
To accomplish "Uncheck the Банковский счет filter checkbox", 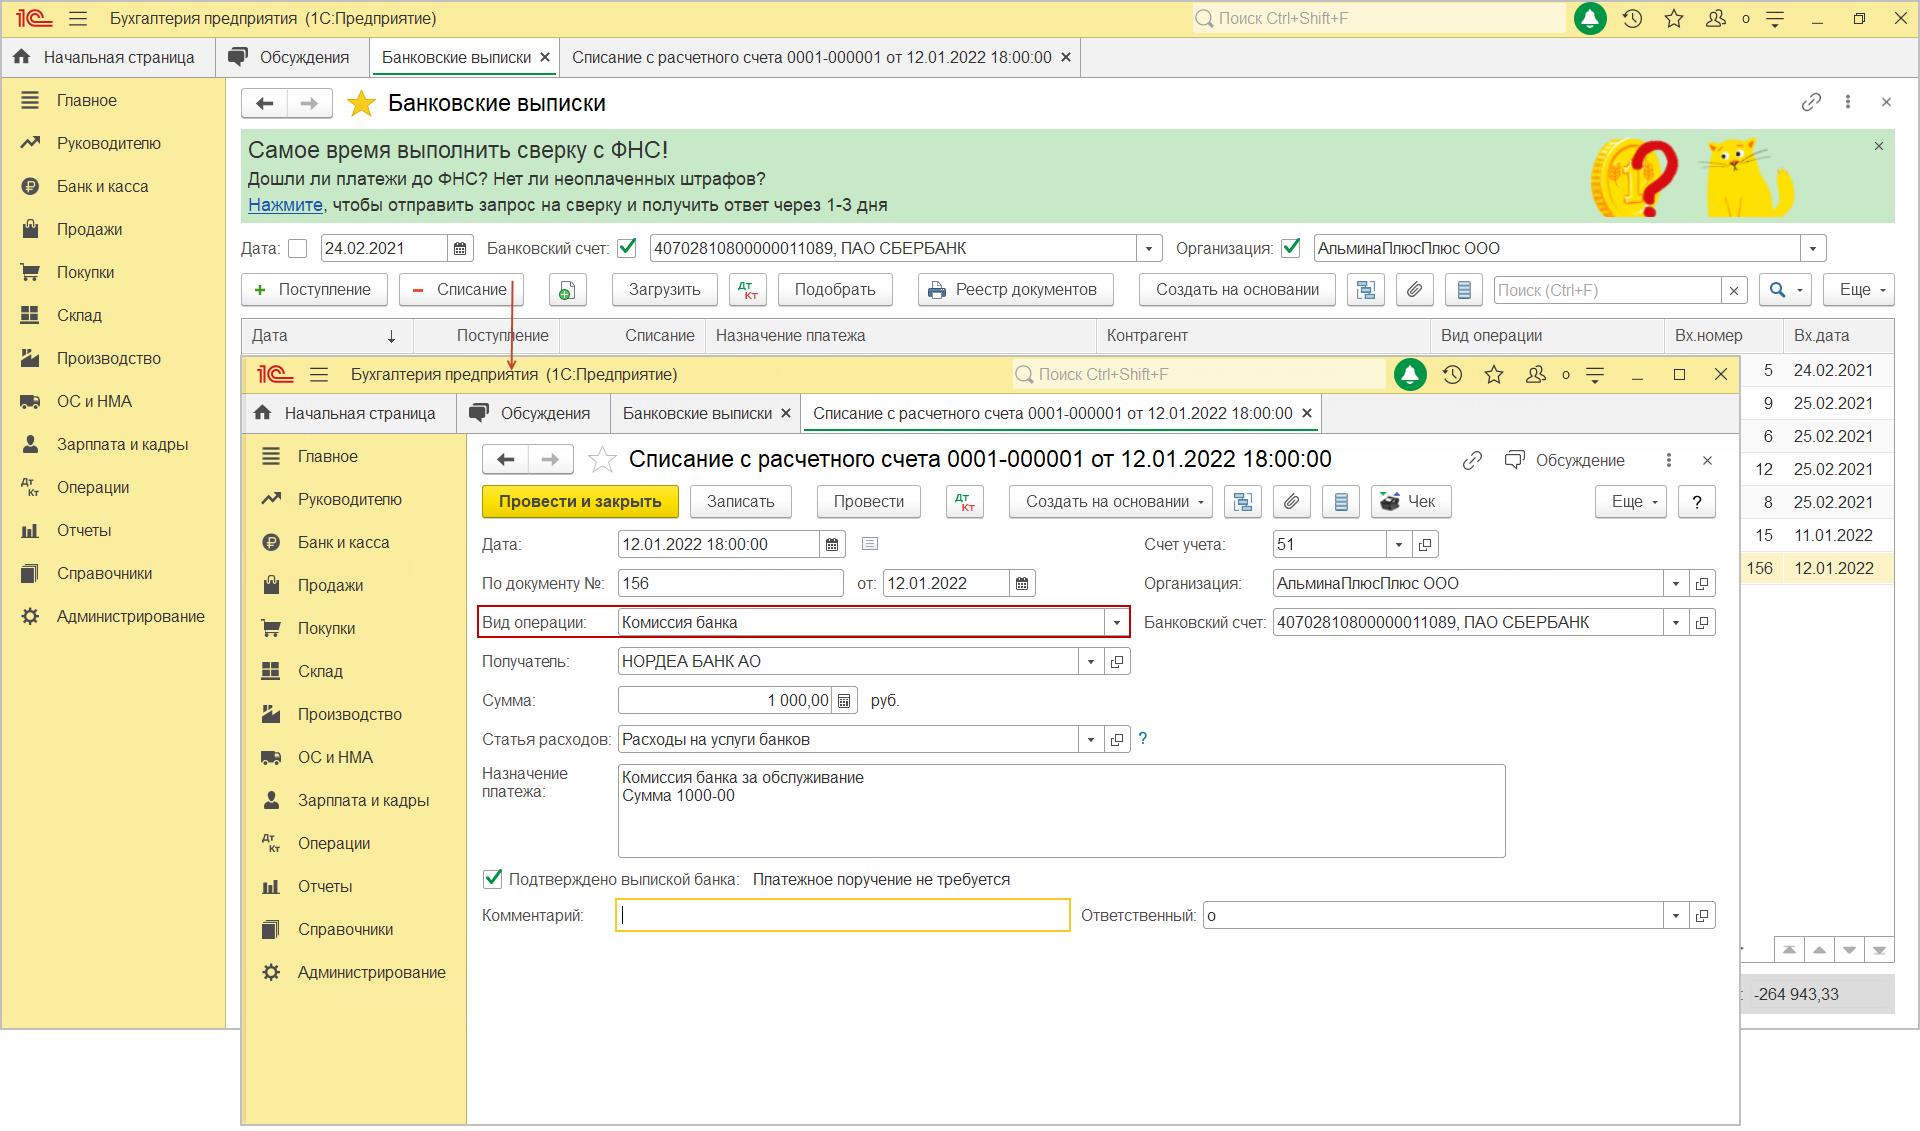I will (x=627, y=248).
